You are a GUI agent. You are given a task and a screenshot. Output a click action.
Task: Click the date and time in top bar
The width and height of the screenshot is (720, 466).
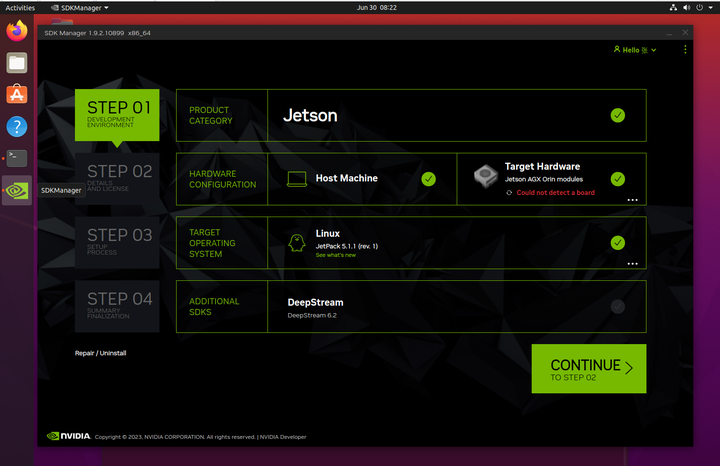pos(377,7)
